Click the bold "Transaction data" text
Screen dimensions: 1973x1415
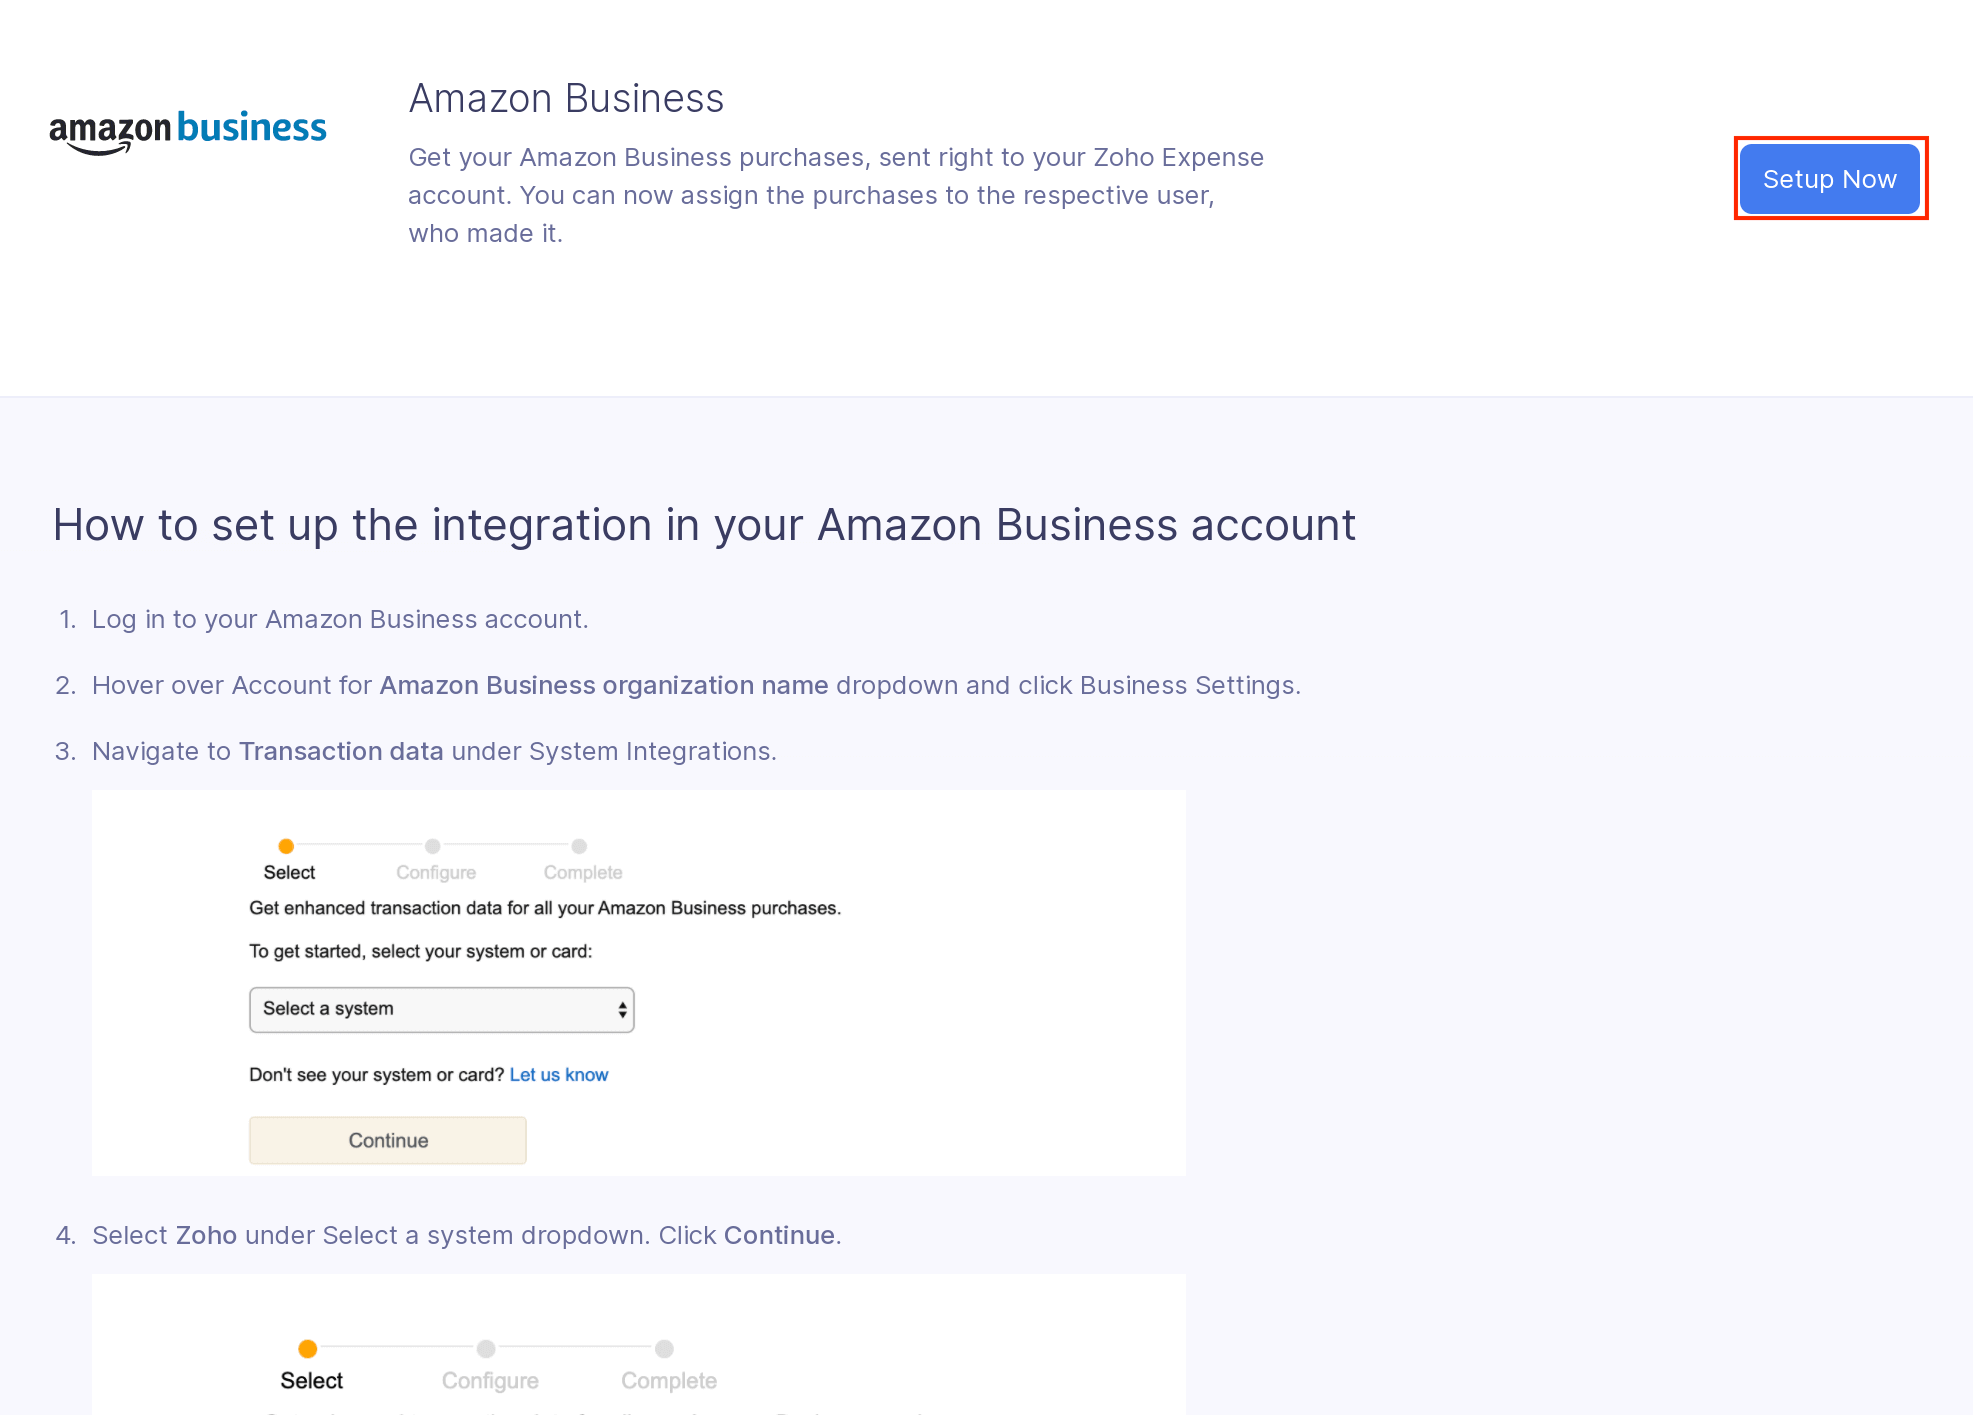click(x=341, y=751)
